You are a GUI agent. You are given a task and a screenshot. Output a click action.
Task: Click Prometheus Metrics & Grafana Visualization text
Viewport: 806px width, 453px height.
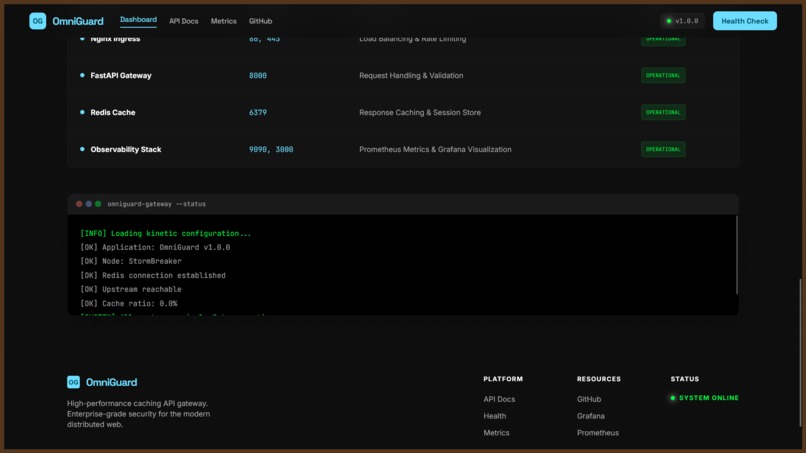click(435, 150)
